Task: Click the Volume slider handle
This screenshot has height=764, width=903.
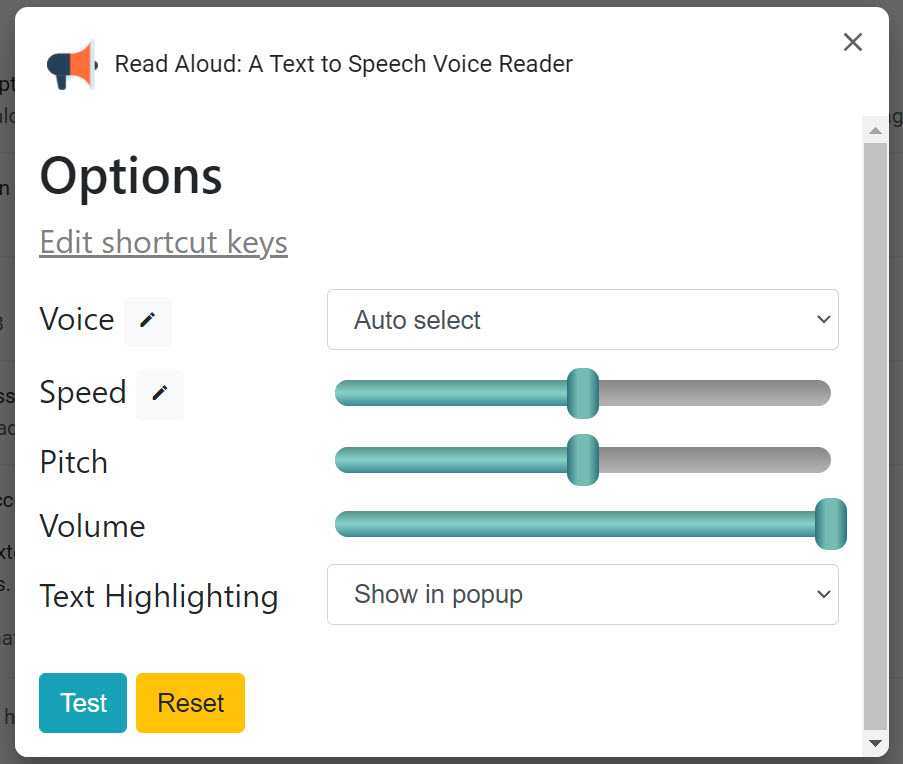Action: (830, 524)
